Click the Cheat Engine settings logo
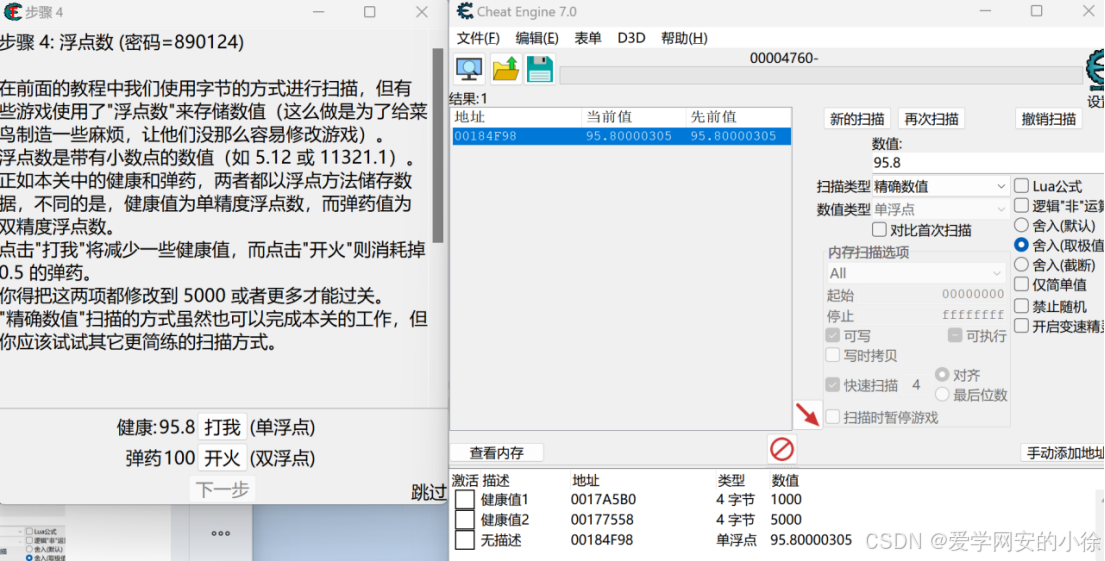Viewport: 1105px width, 561px height. (x=1096, y=69)
